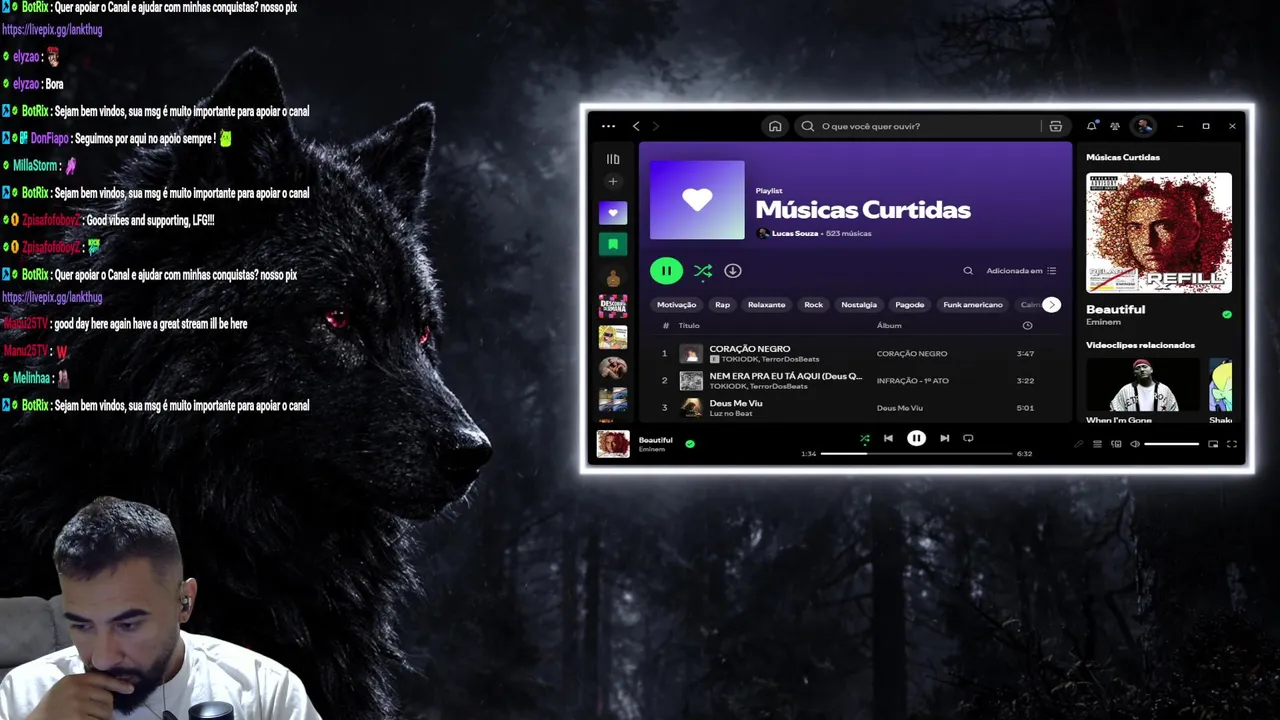Mute with the speaker volume icon
The image size is (1280, 720).
coord(1135,444)
